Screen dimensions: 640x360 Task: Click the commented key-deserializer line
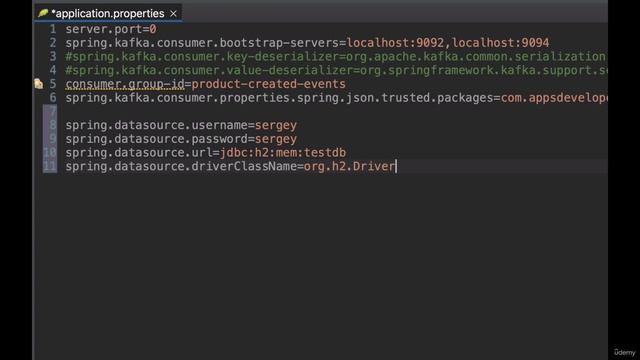336,57
